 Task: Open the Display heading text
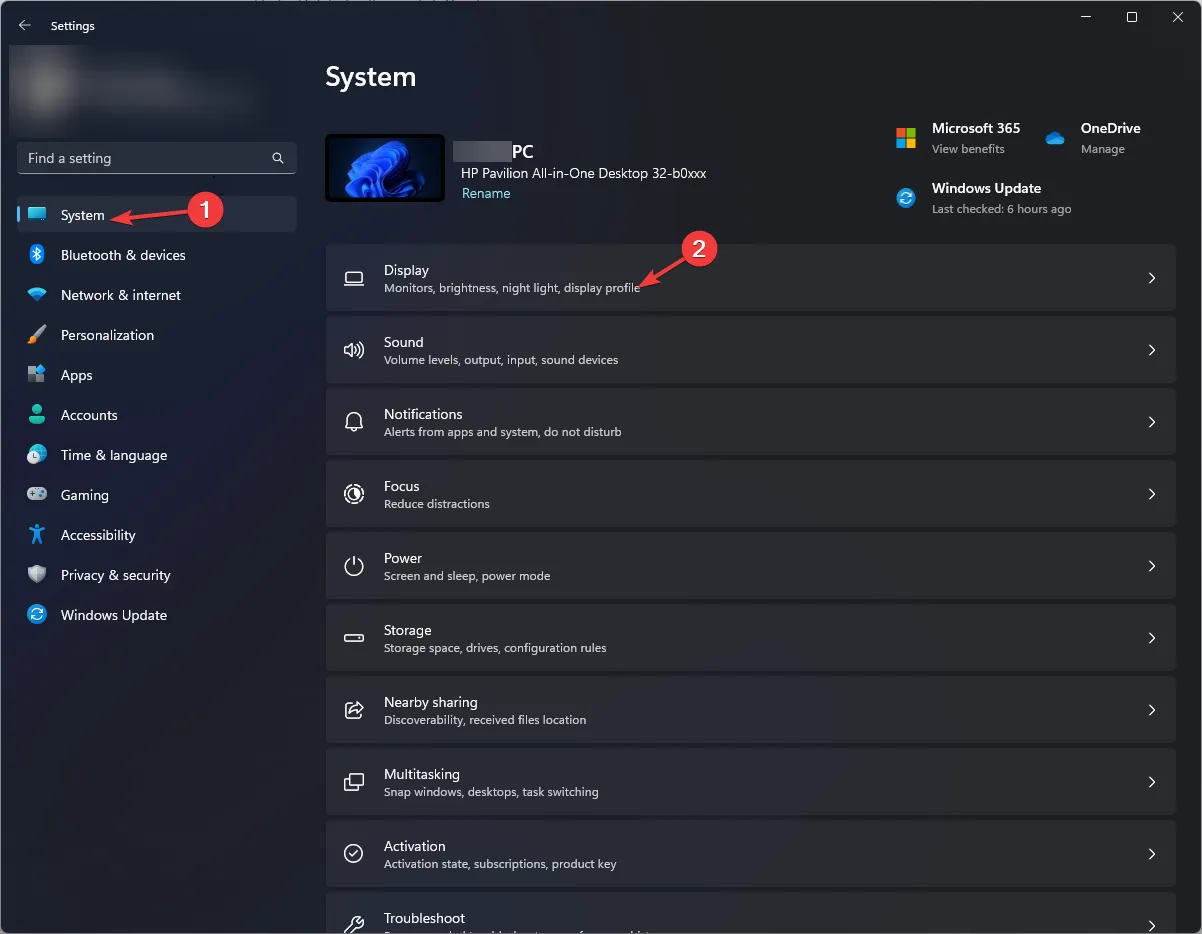point(406,270)
